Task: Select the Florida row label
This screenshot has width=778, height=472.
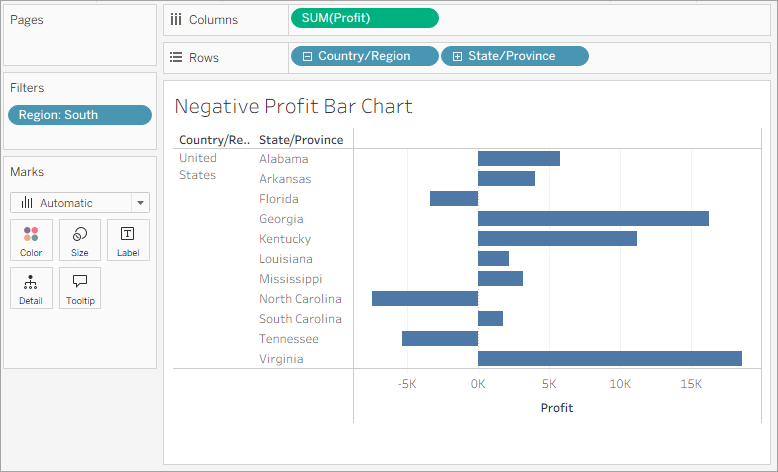Action: click(x=278, y=199)
